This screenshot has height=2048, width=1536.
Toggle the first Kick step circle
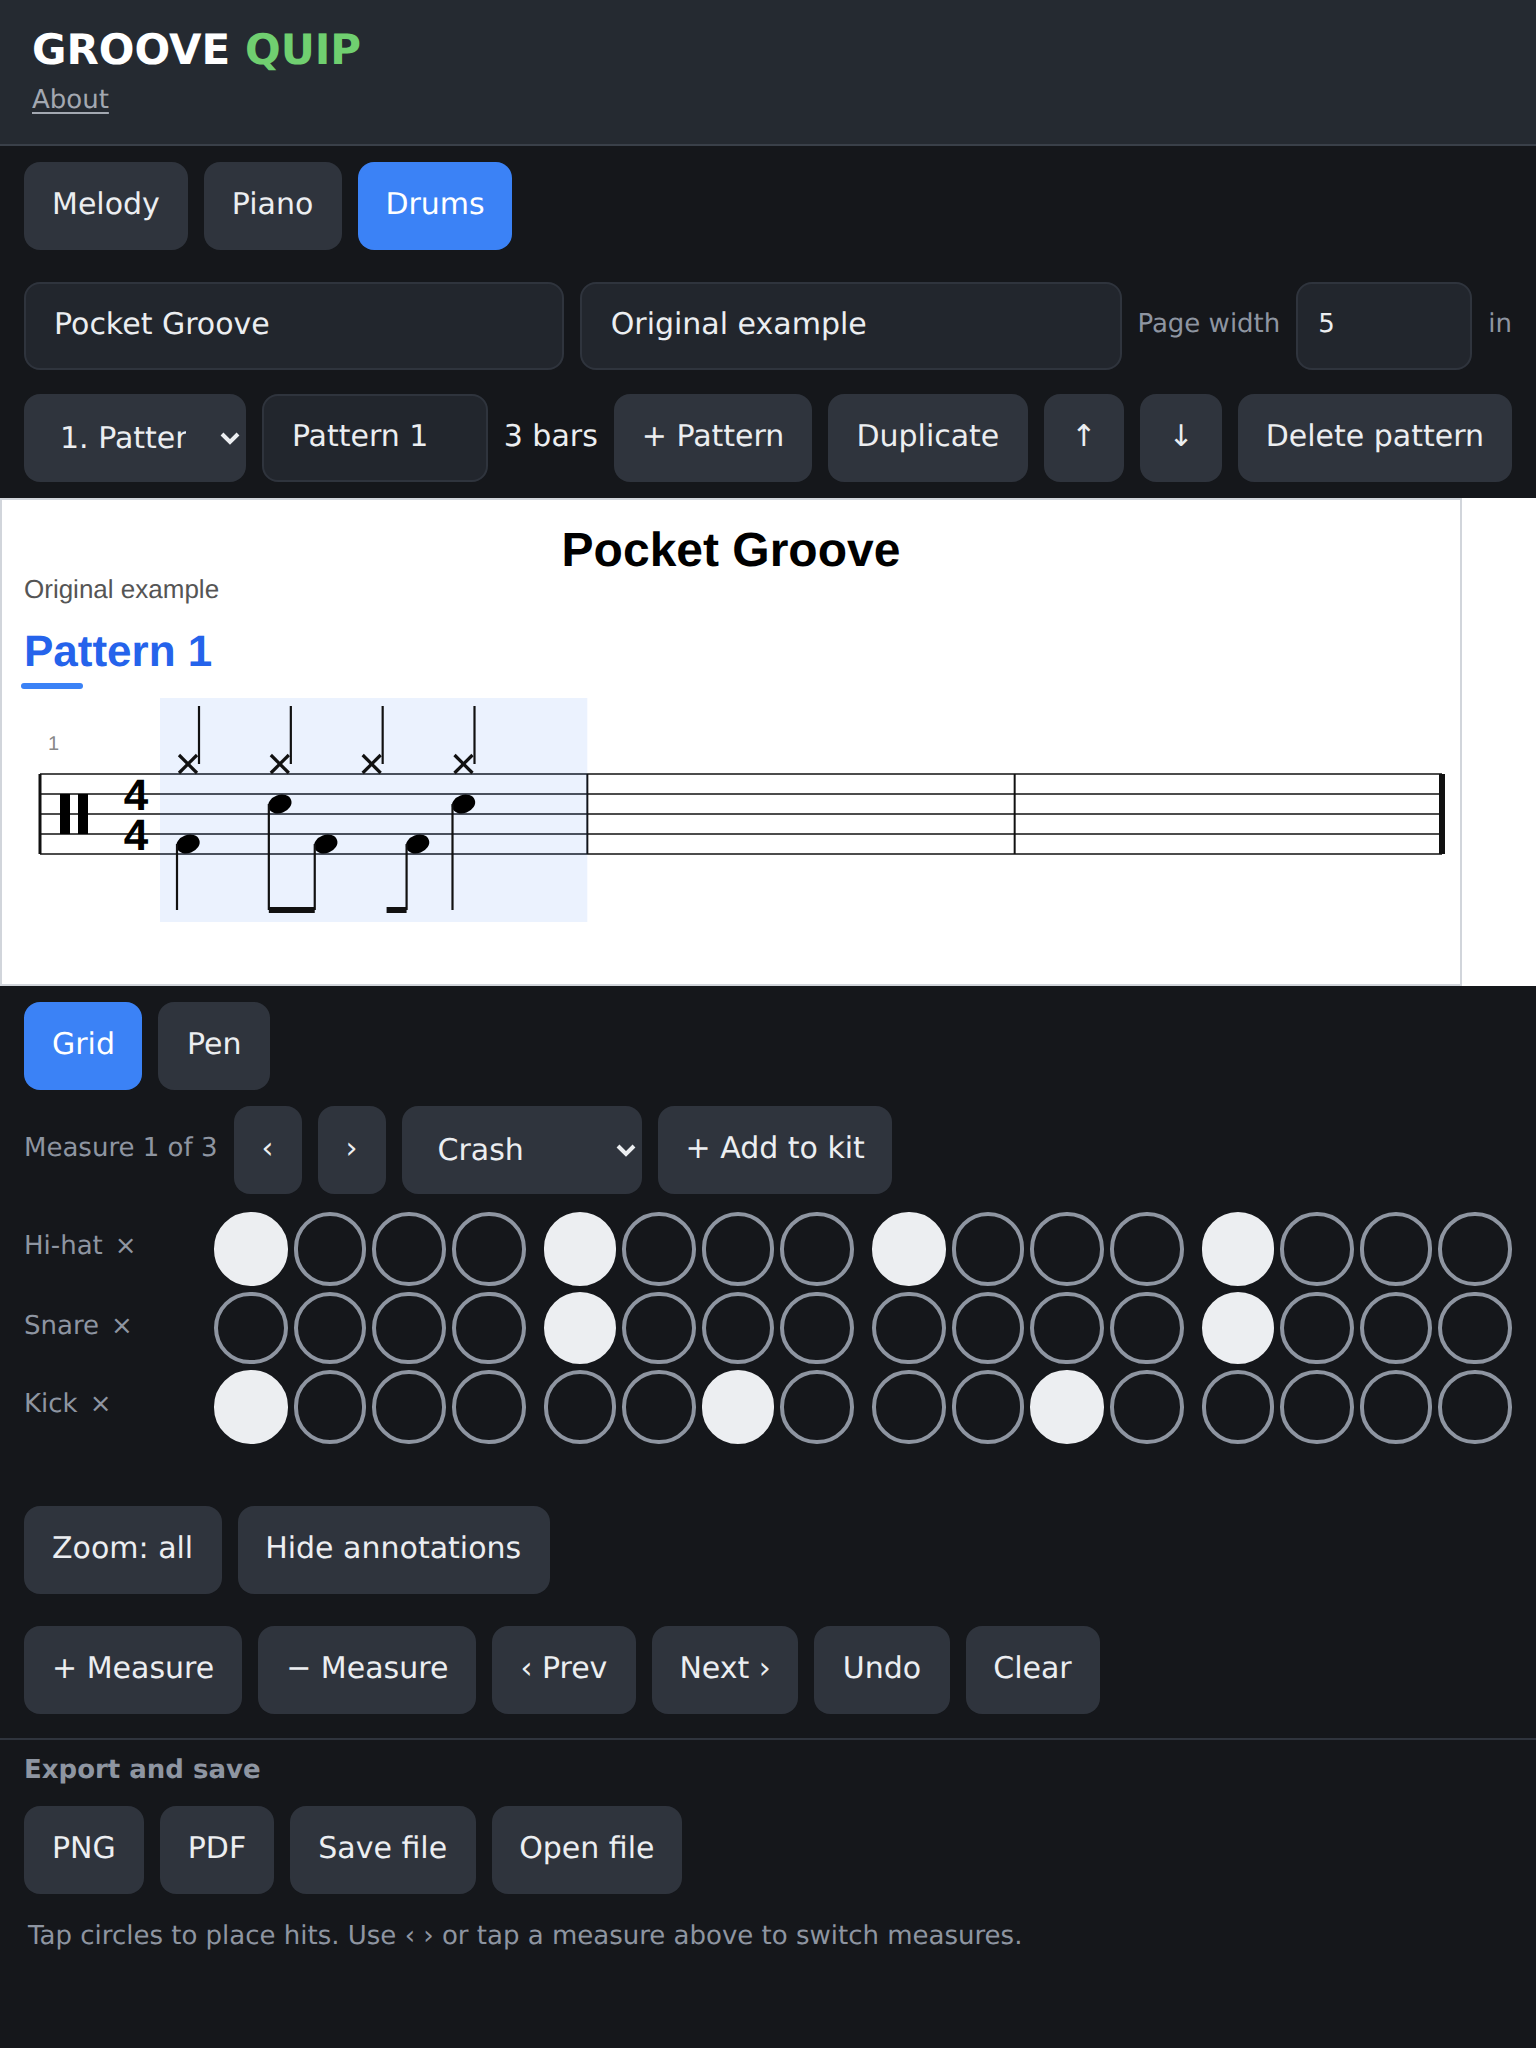point(251,1407)
